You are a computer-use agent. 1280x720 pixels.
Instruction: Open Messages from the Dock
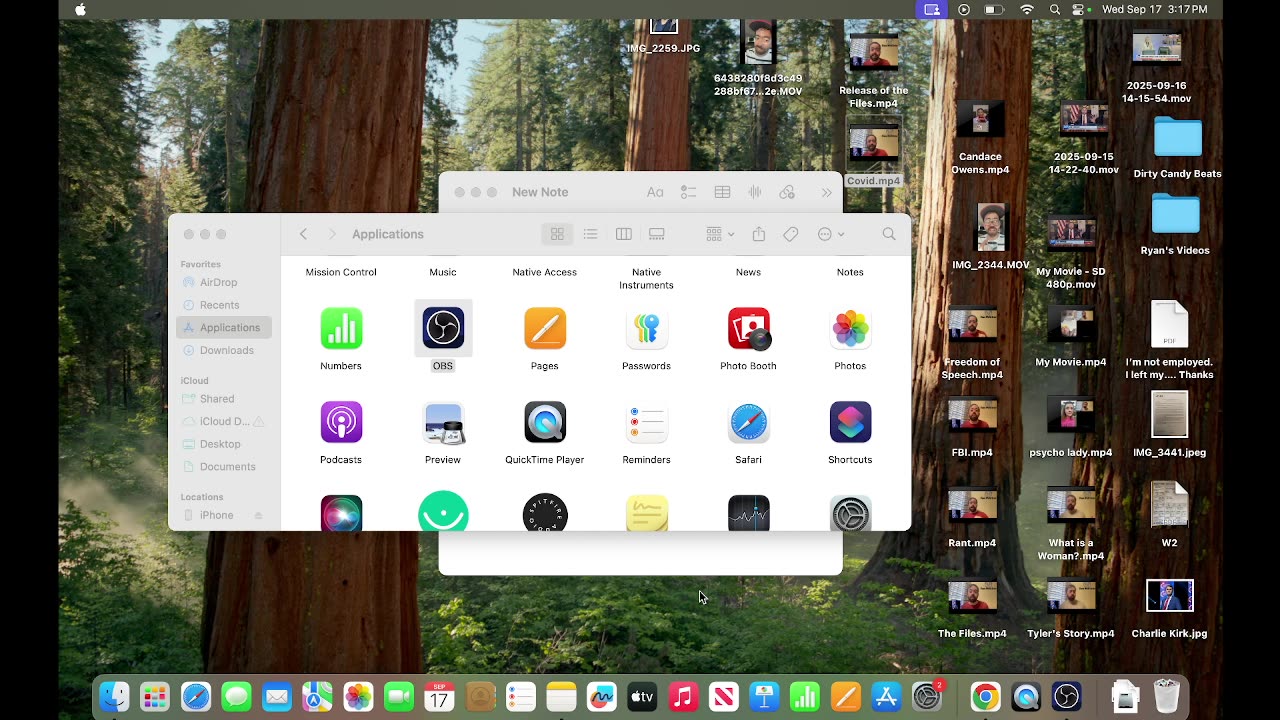tap(236, 697)
